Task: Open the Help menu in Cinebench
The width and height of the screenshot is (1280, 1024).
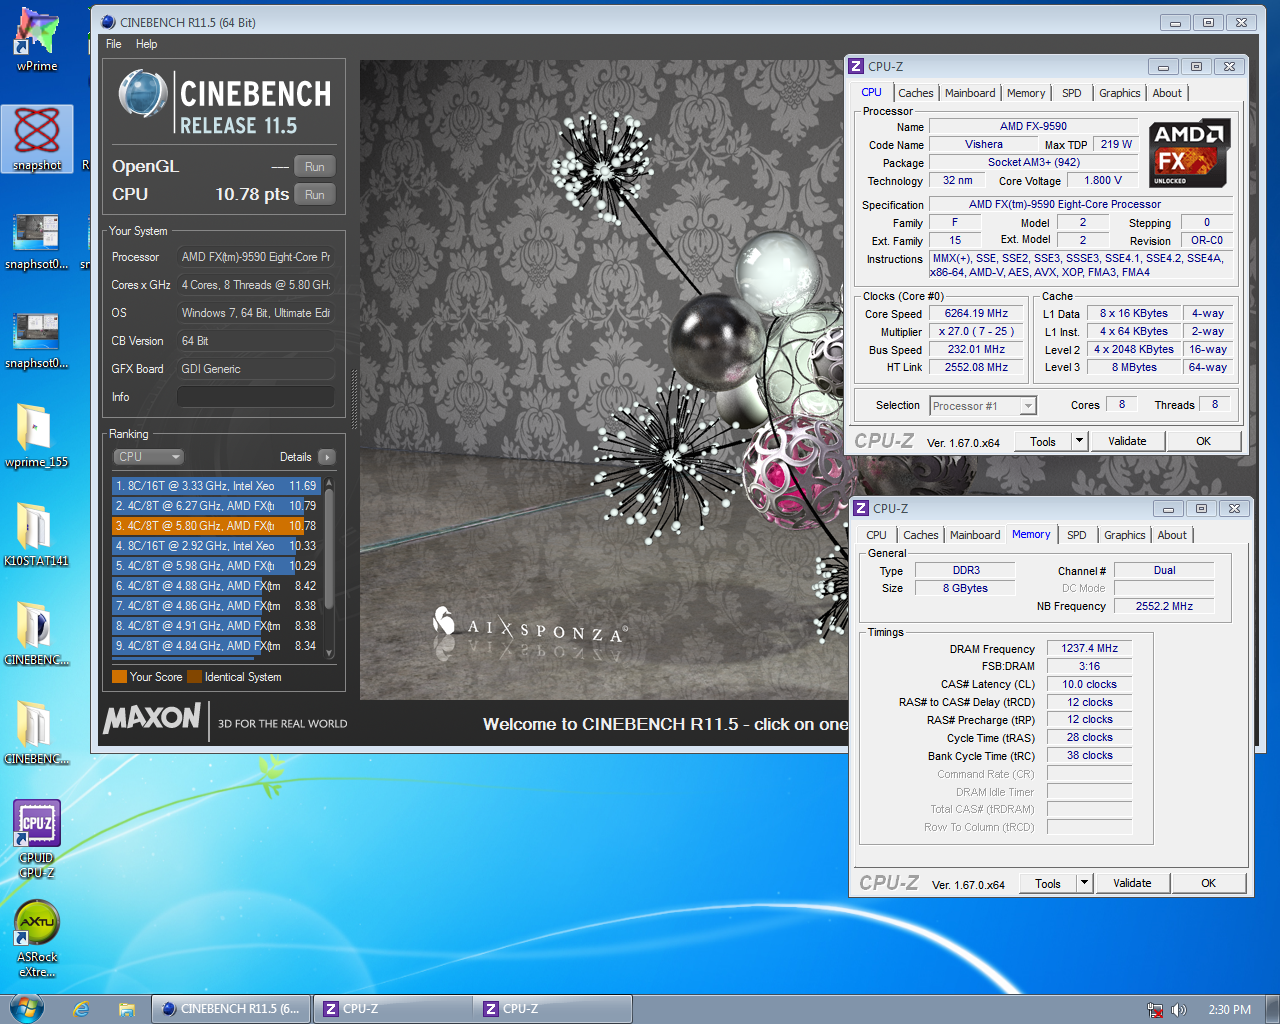Action: [x=146, y=44]
